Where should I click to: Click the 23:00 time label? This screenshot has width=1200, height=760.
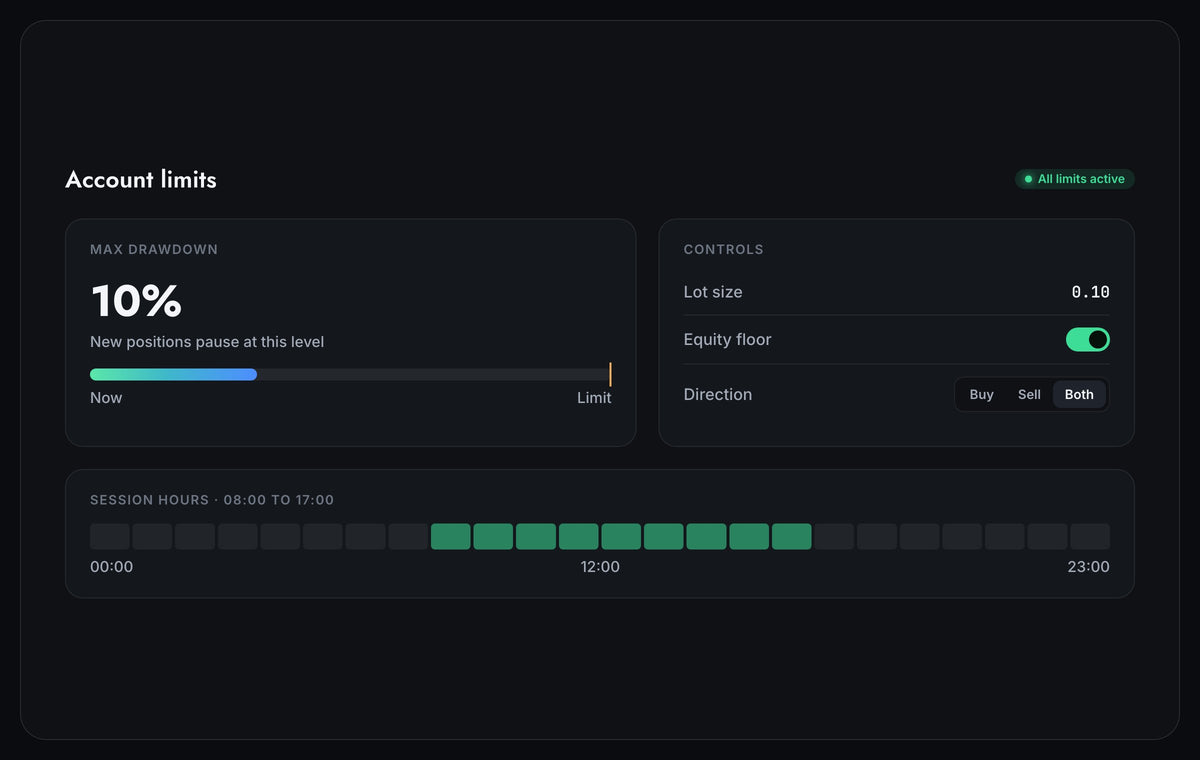[1088, 567]
